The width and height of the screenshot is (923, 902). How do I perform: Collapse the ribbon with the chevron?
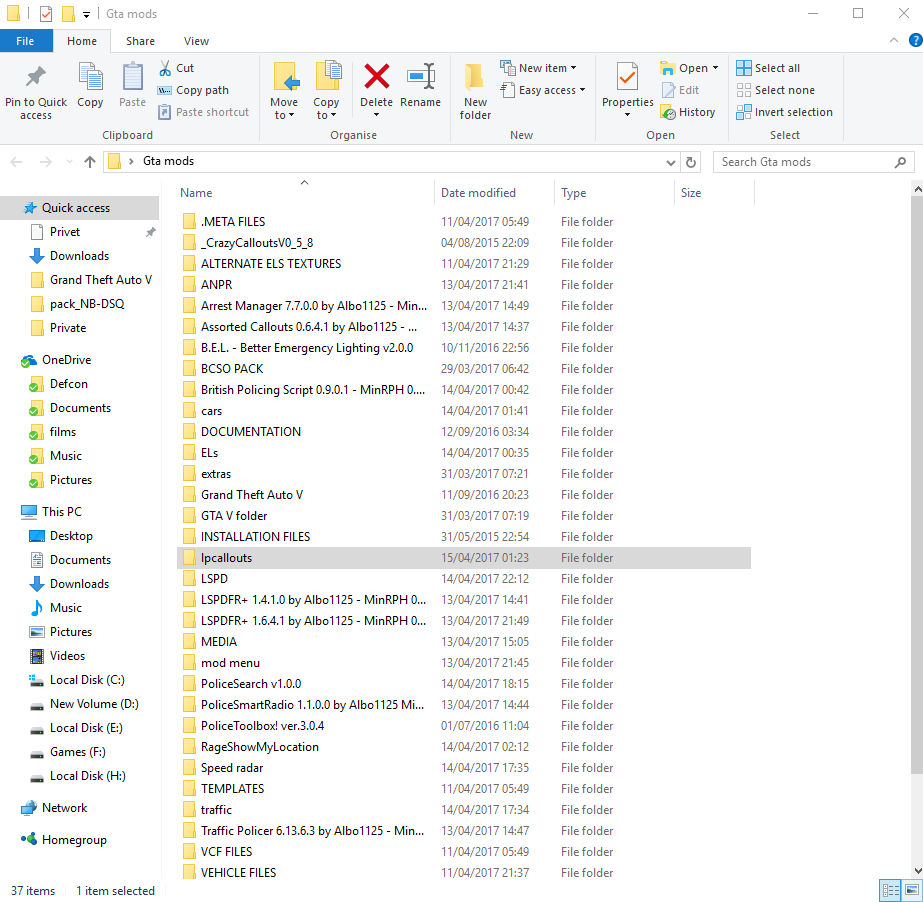894,40
